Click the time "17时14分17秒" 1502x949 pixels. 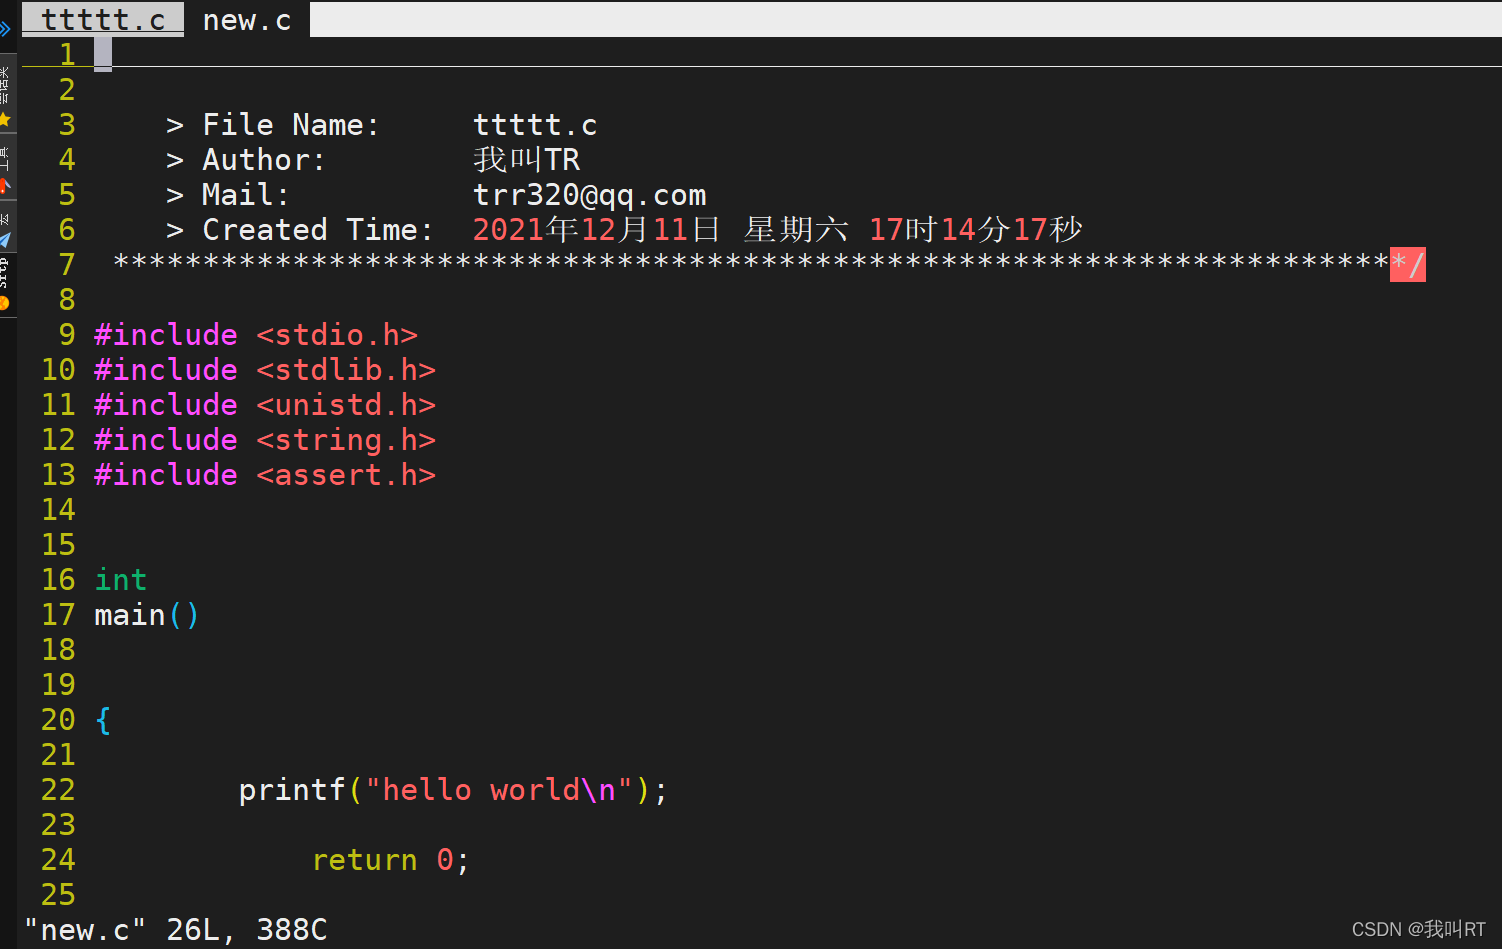coord(976,230)
